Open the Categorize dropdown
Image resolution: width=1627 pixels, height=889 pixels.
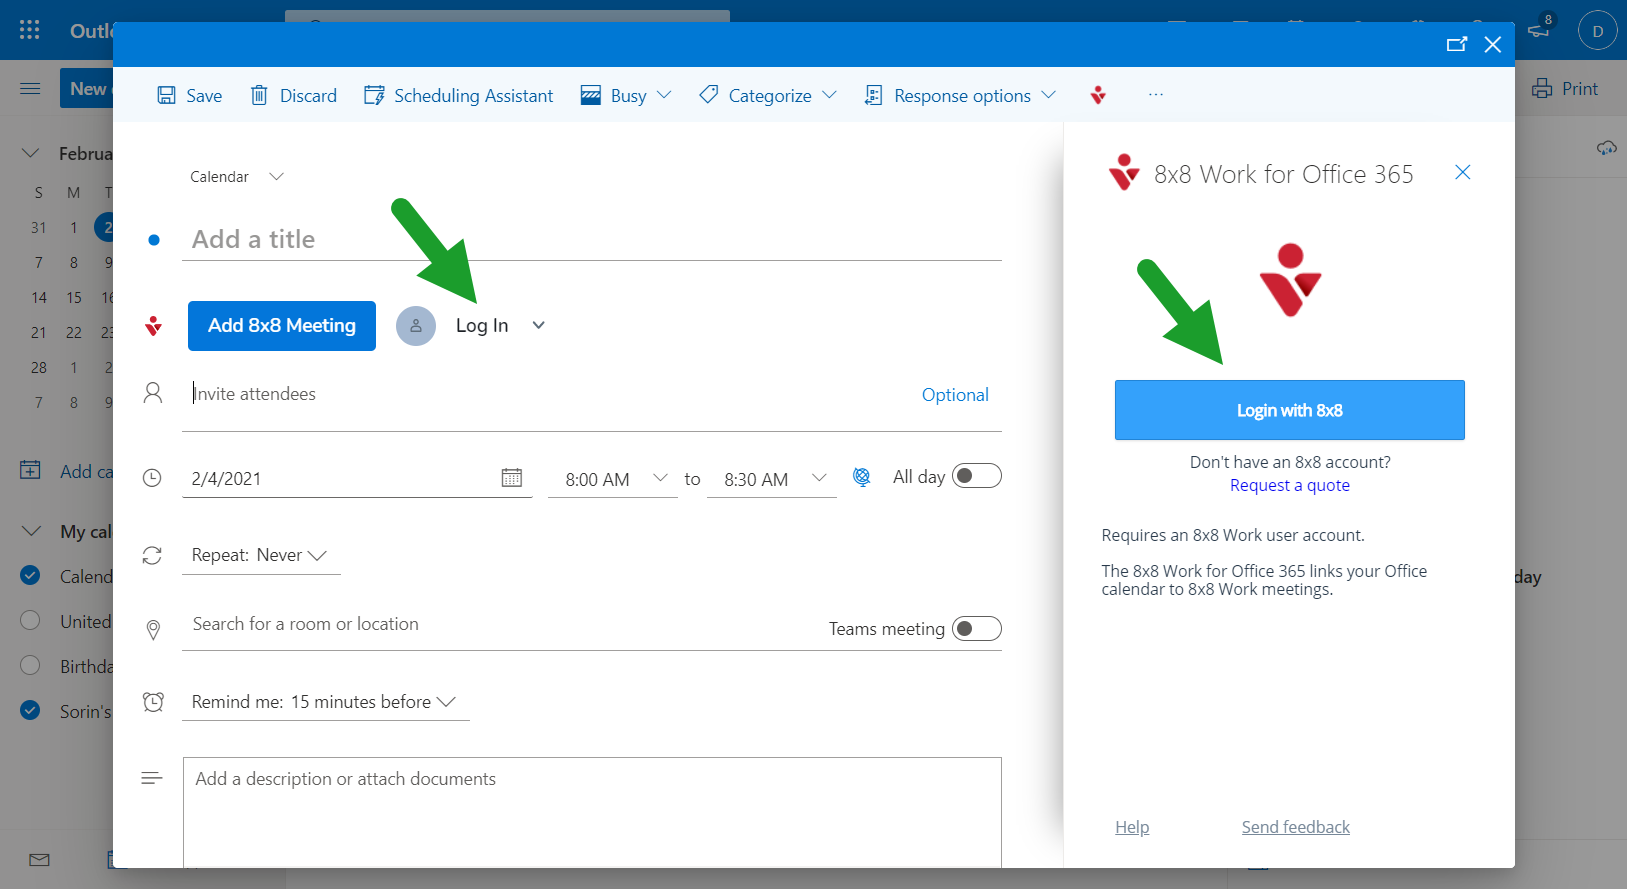pyautogui.click(x=767, y=95)
